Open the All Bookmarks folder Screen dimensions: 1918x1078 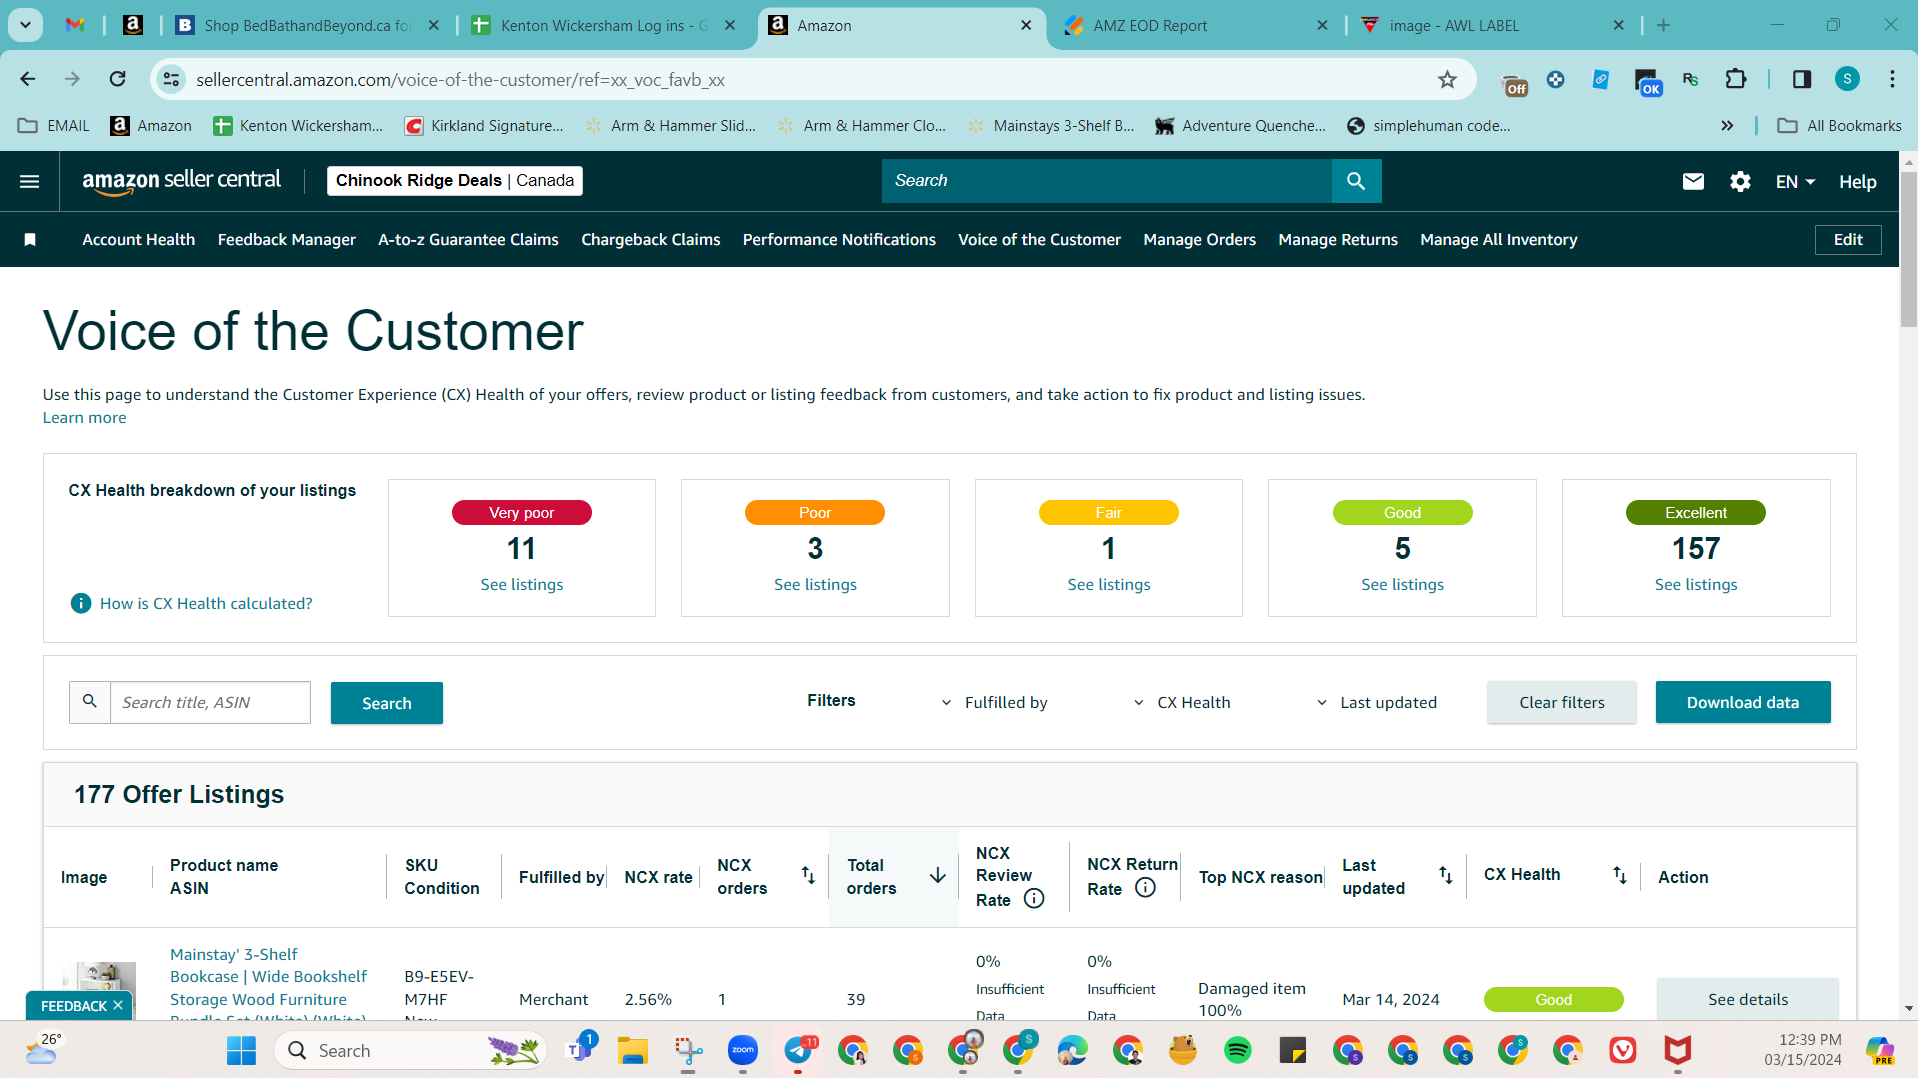(1839, 126)
